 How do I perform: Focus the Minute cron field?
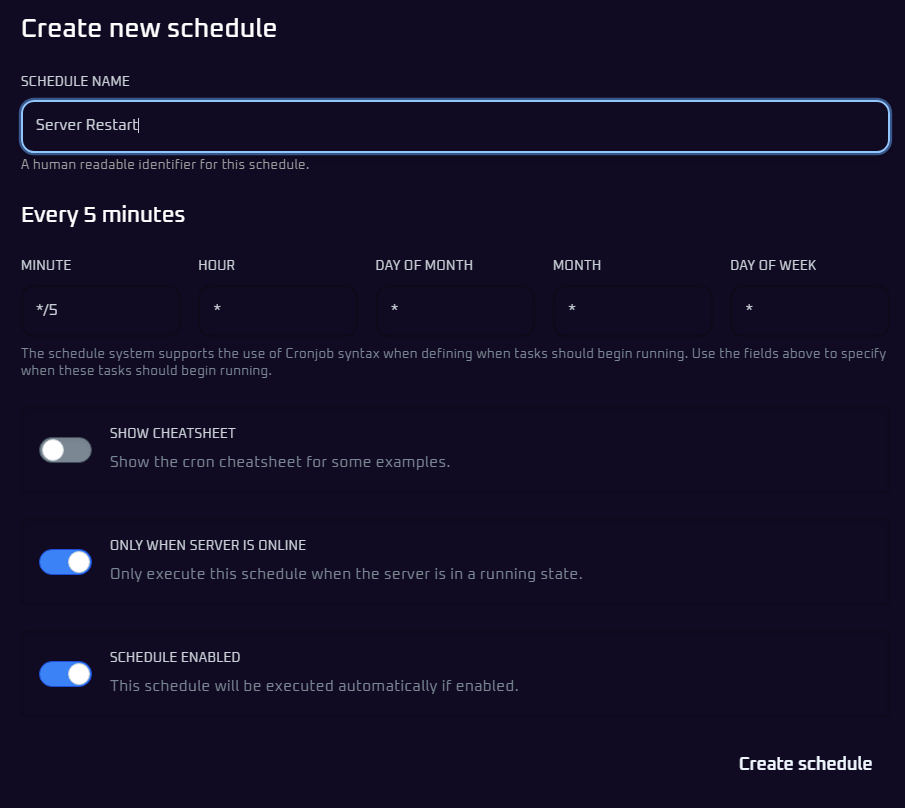pos(101,310)
